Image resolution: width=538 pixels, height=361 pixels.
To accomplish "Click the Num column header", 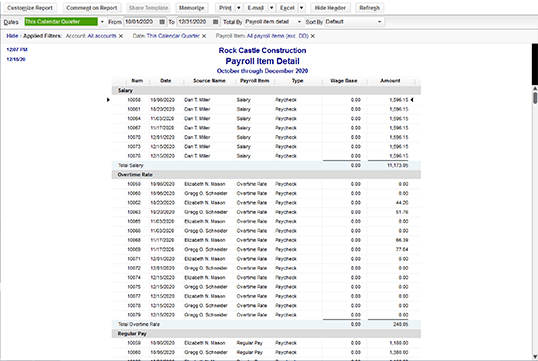I will [x=137, y=81].
